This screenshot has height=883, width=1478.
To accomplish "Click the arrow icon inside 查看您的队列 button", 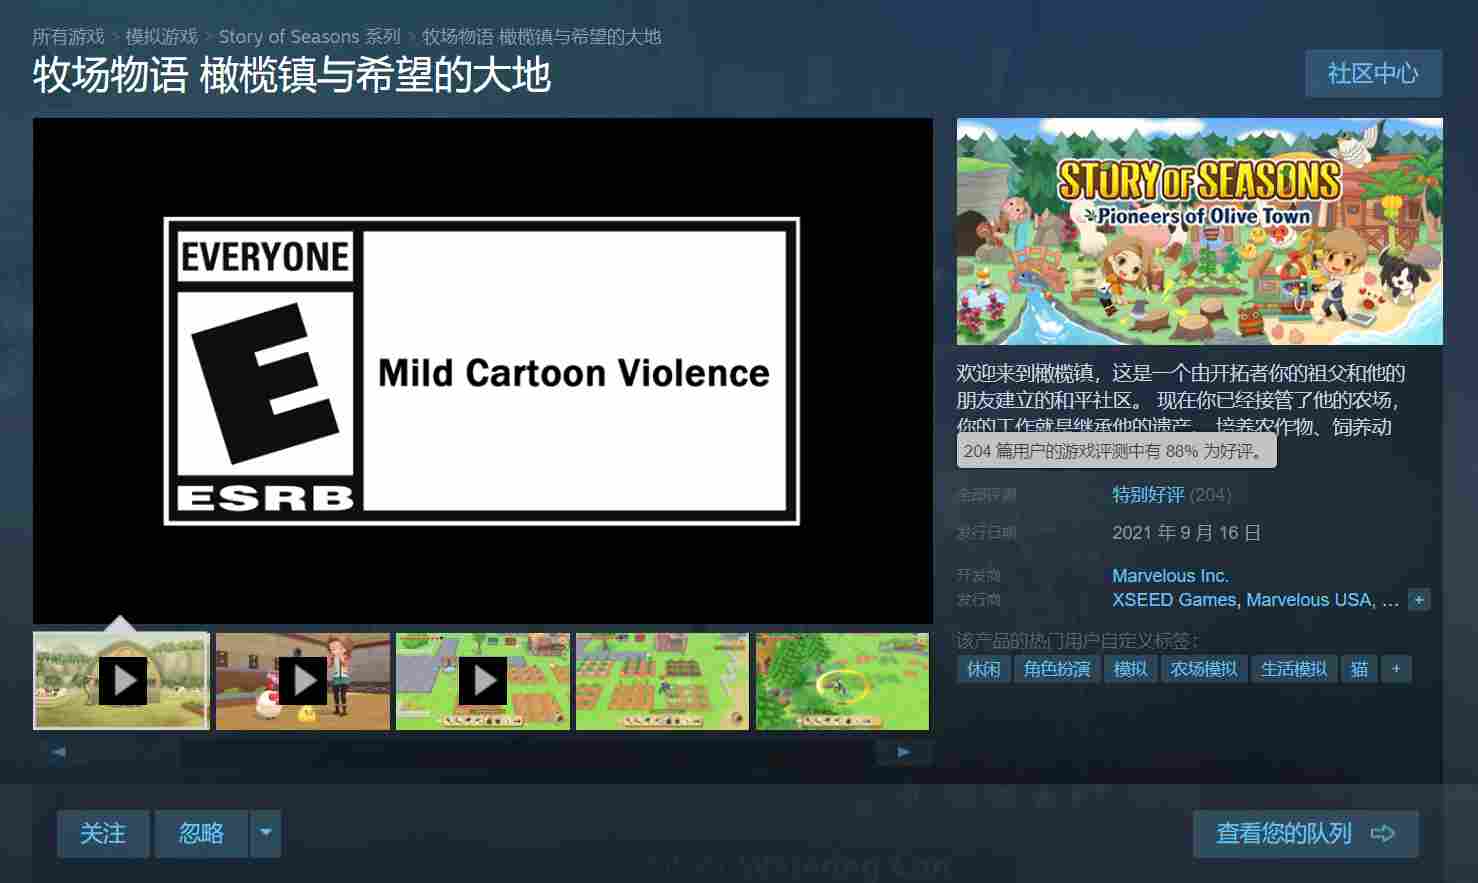I will pyautogui.click(x=1383, y=833).
